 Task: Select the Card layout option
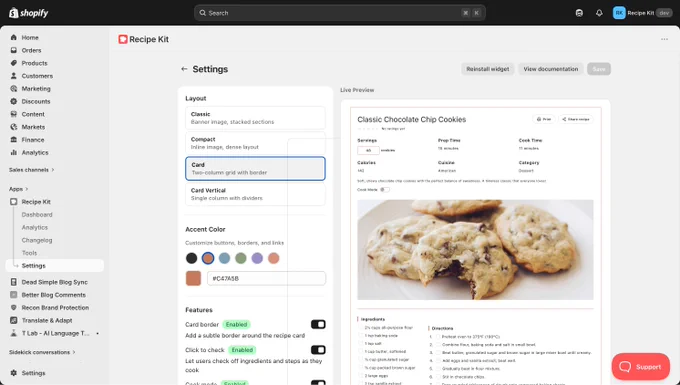(x=255, y=168)
